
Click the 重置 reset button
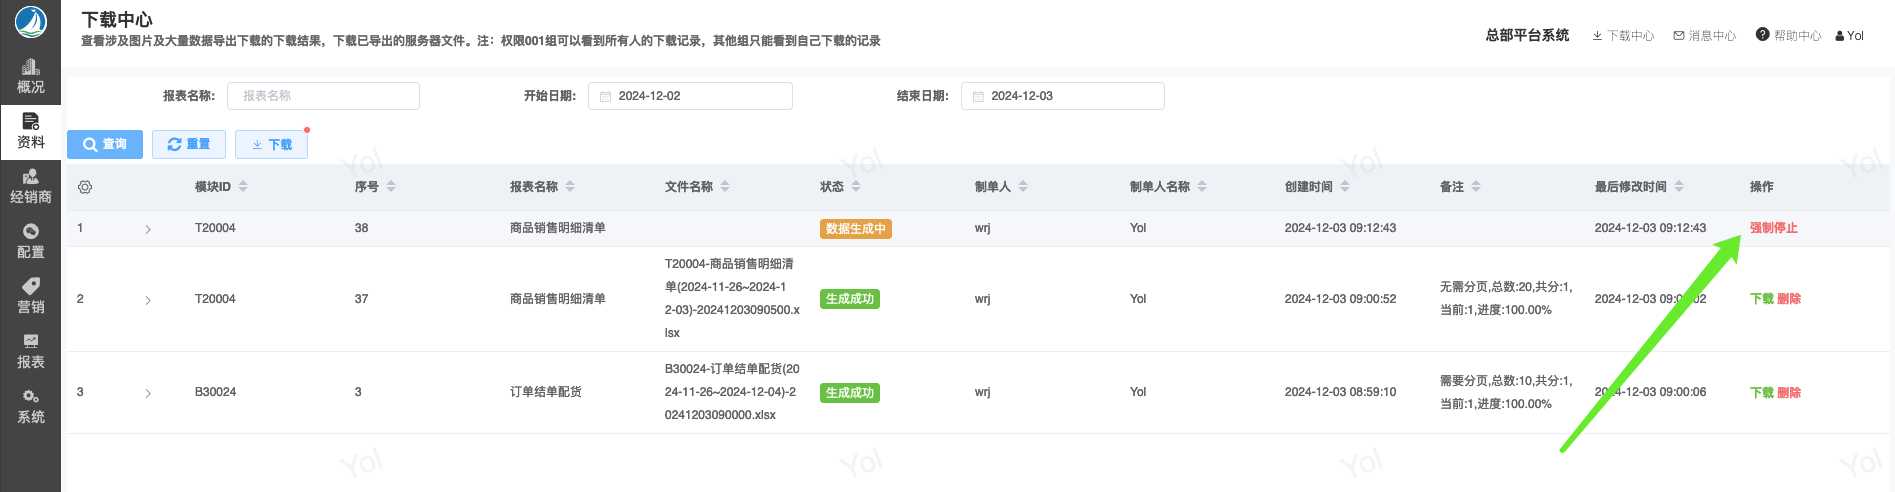point(189,144)
